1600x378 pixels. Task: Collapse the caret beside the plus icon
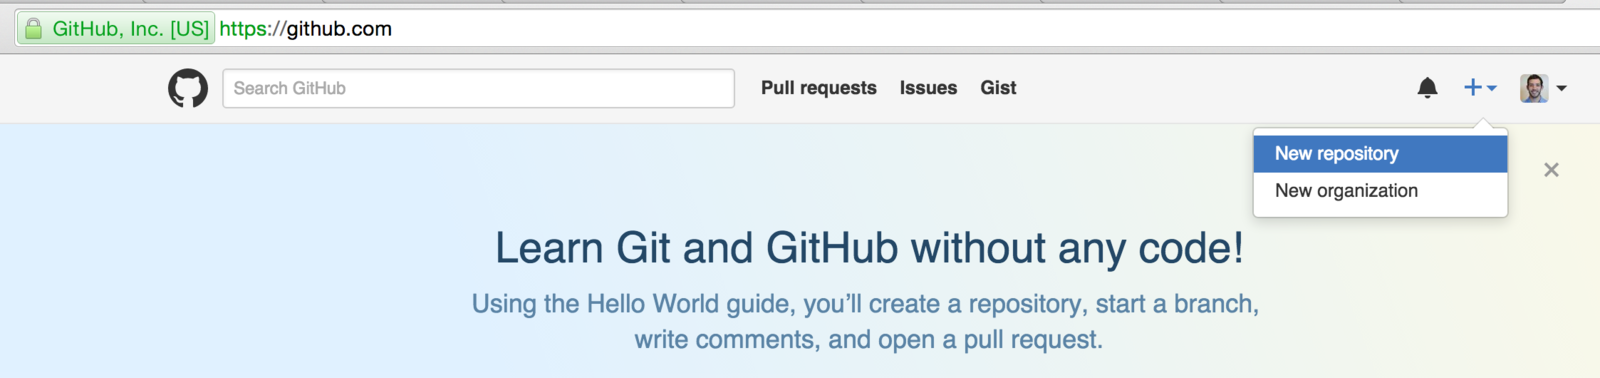tap(1492, 89)
